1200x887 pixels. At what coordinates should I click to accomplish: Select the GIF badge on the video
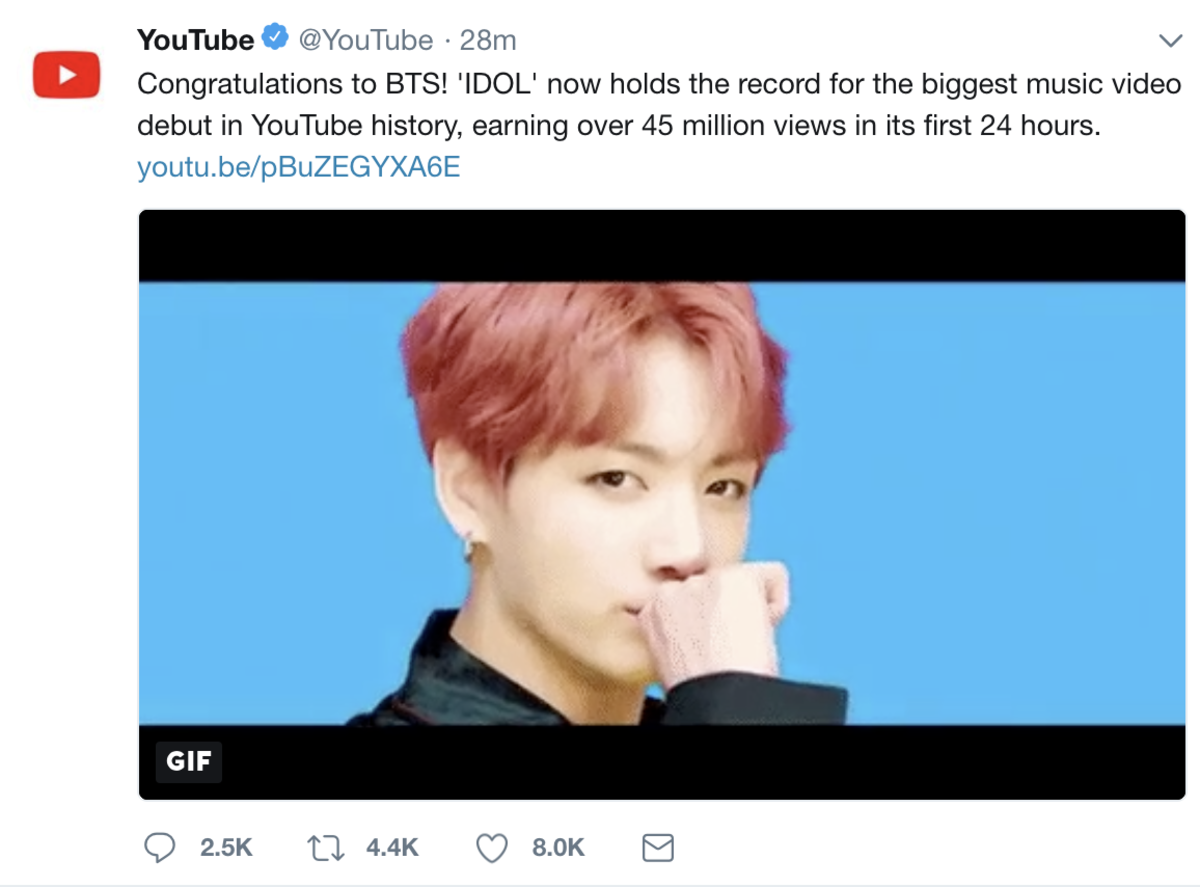point(188,762)
